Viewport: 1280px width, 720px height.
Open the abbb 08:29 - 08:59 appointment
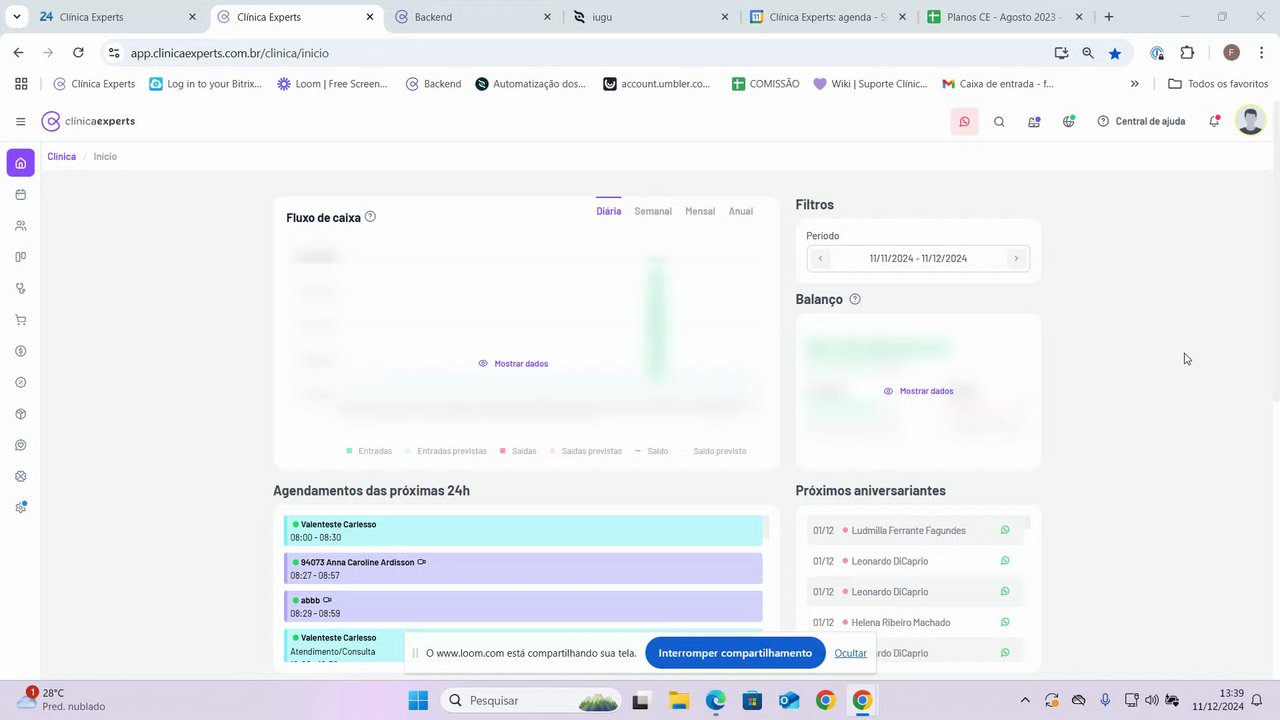click(x=523, y=606)
